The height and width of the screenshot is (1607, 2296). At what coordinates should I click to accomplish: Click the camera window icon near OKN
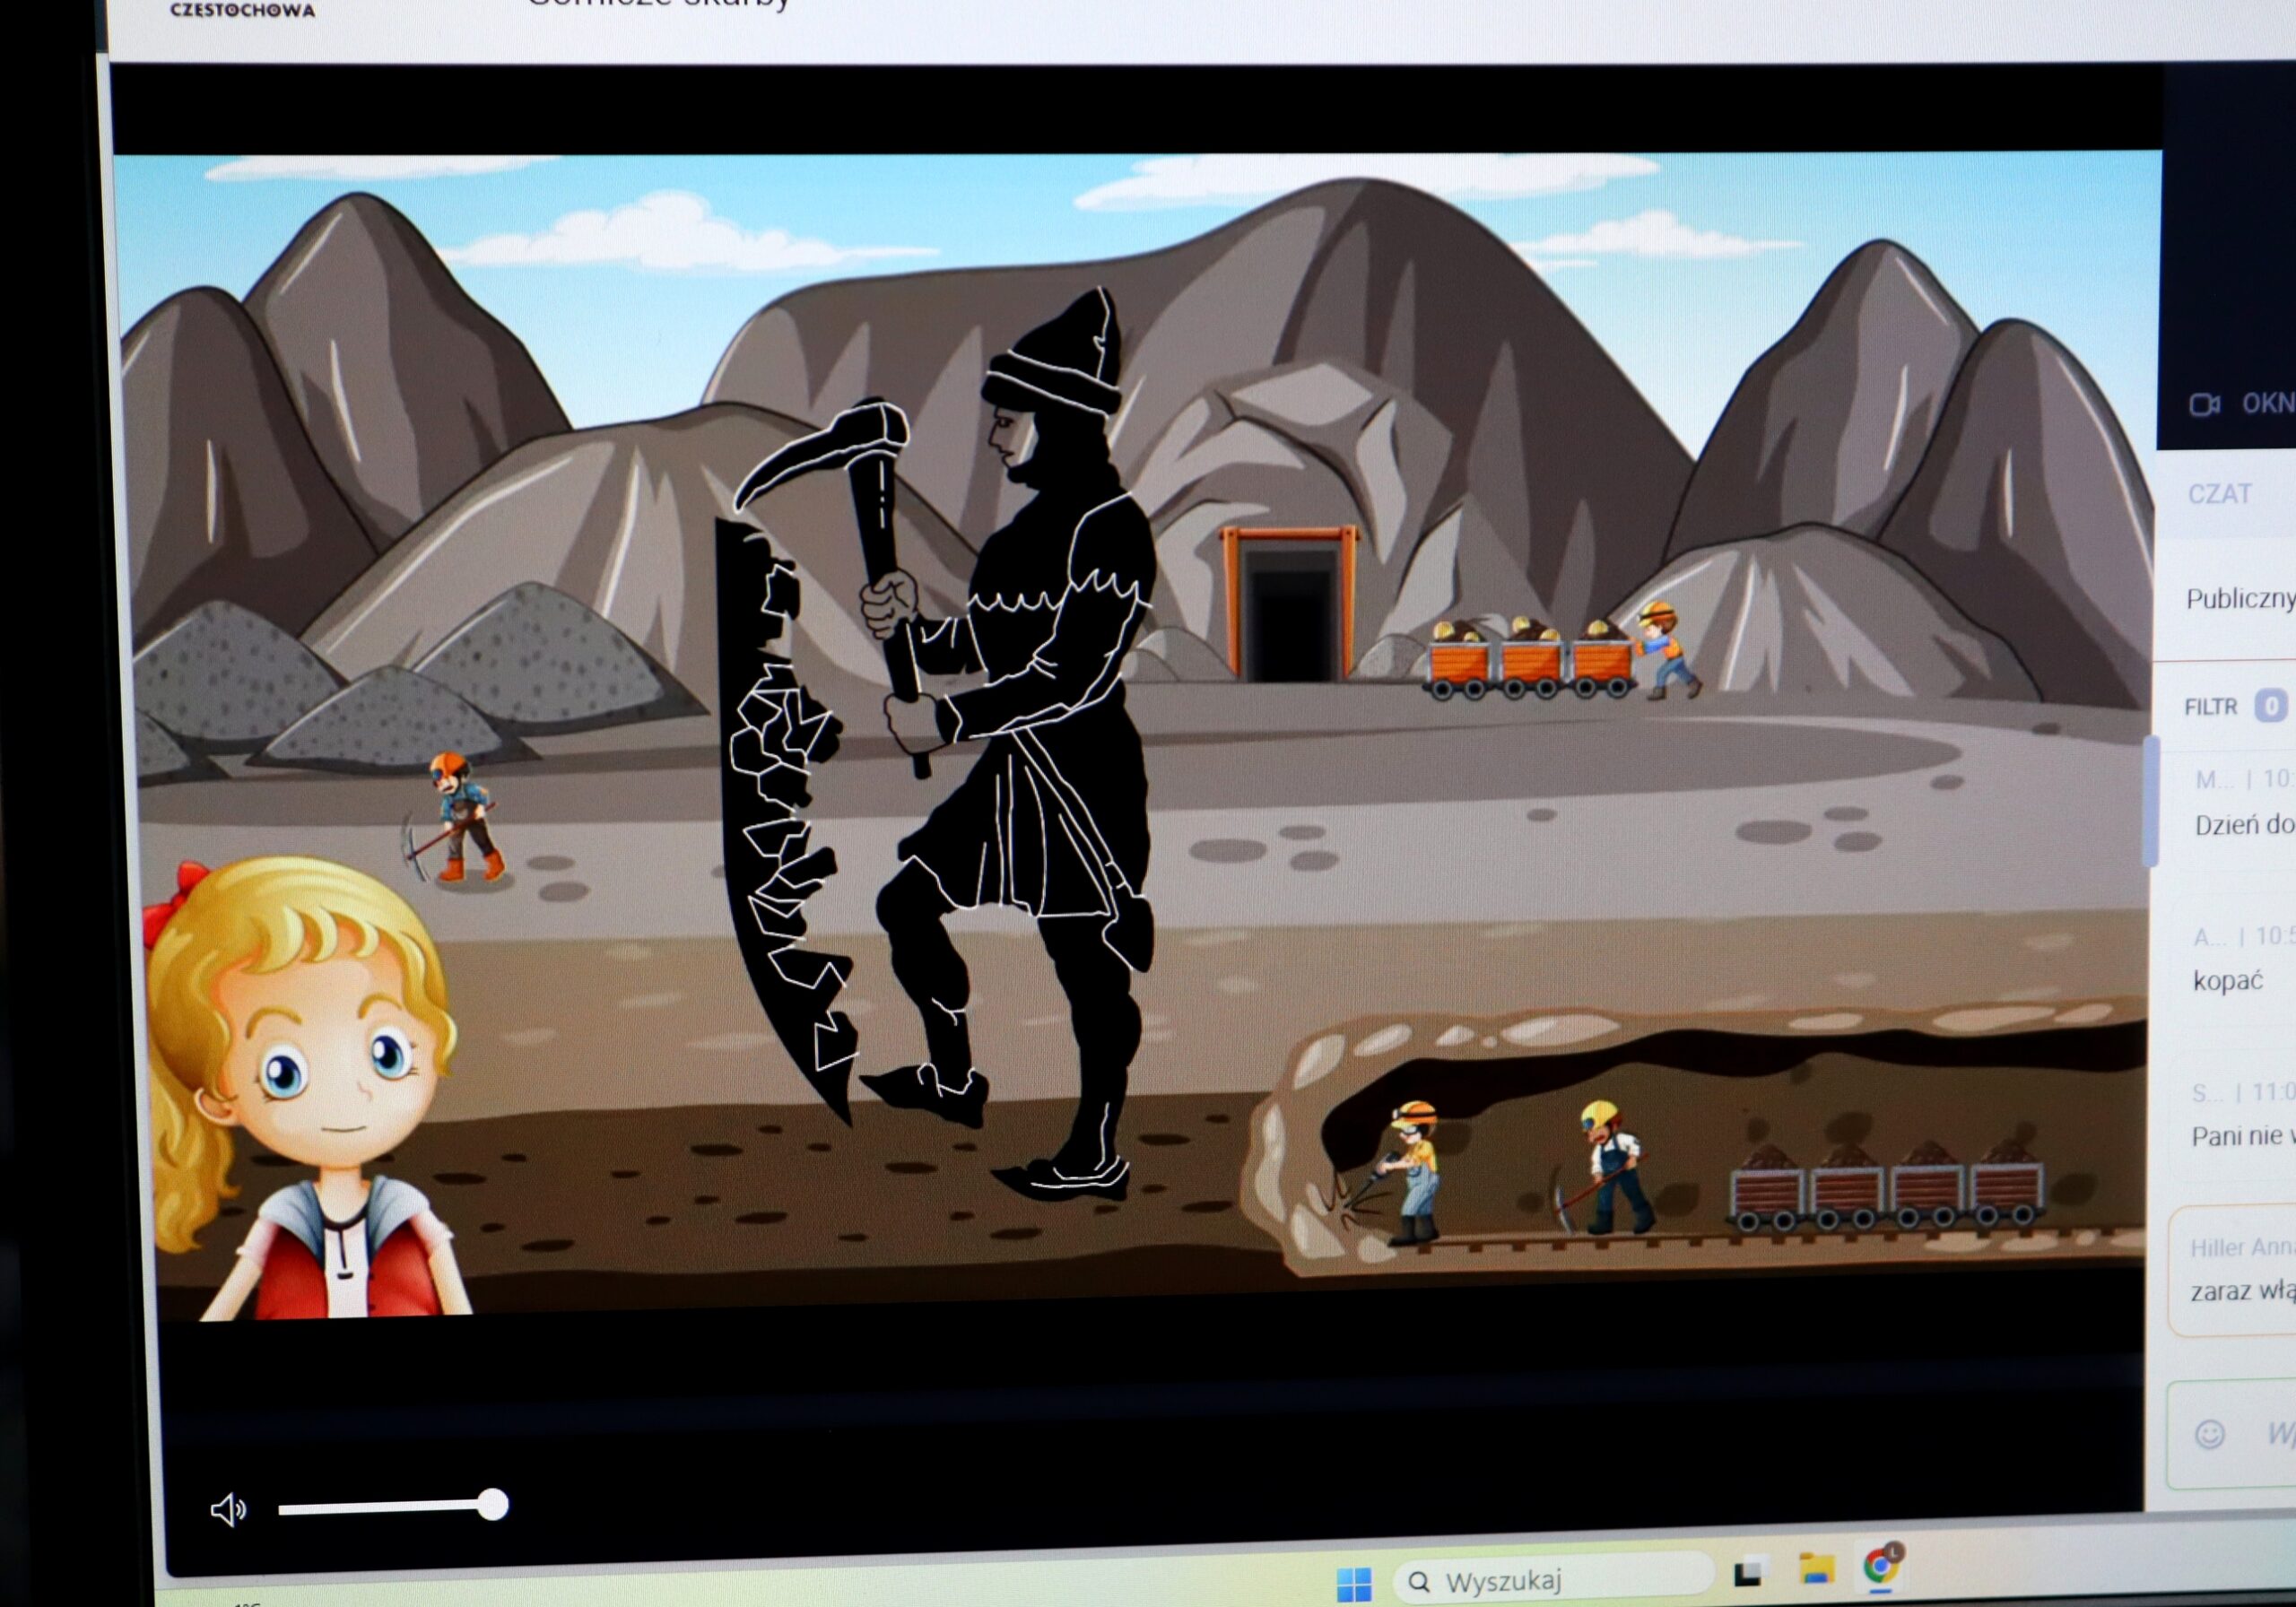[x=2204, y=404]
